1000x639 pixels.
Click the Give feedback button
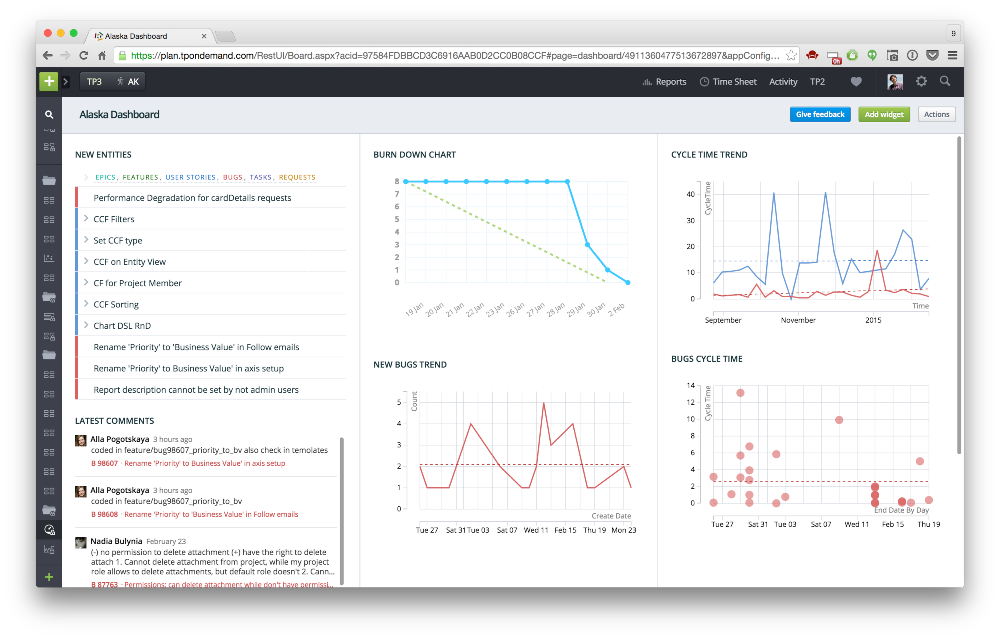point(820,114)
